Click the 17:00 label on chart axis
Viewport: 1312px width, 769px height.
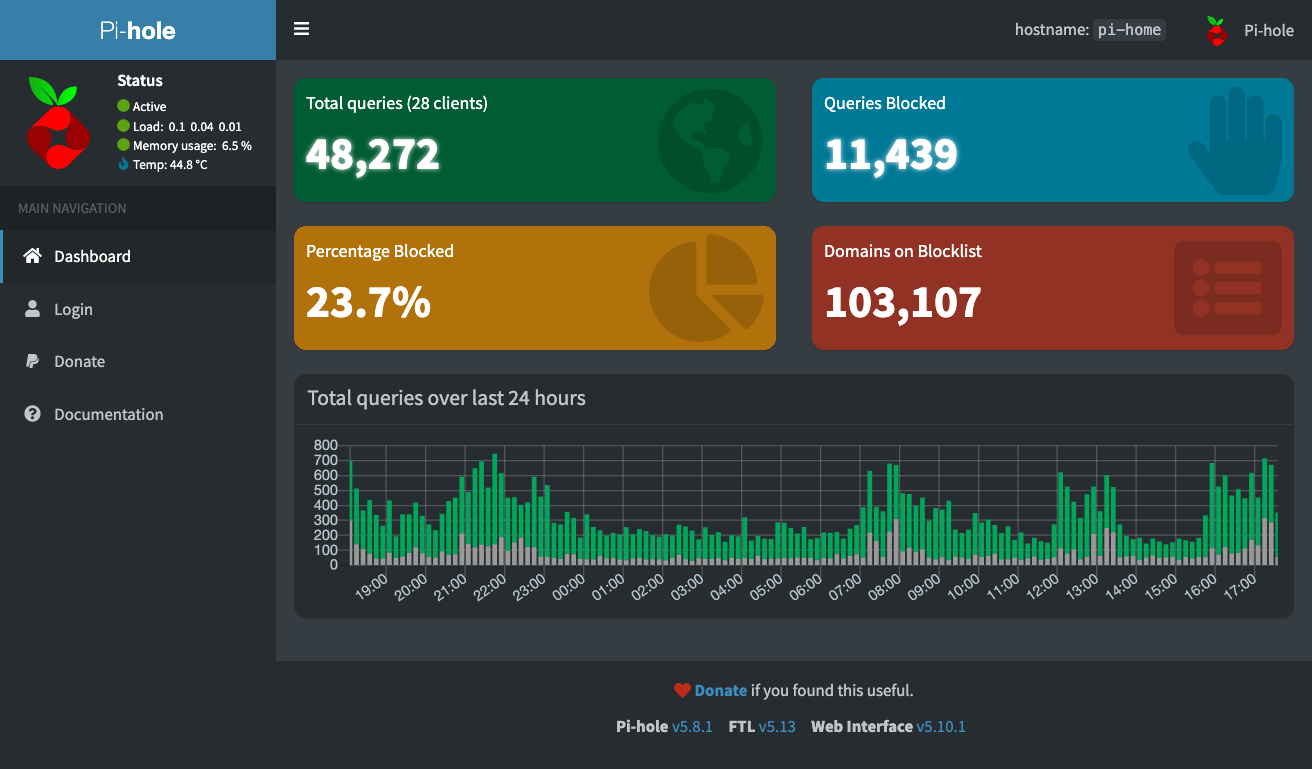point(1240,587)
